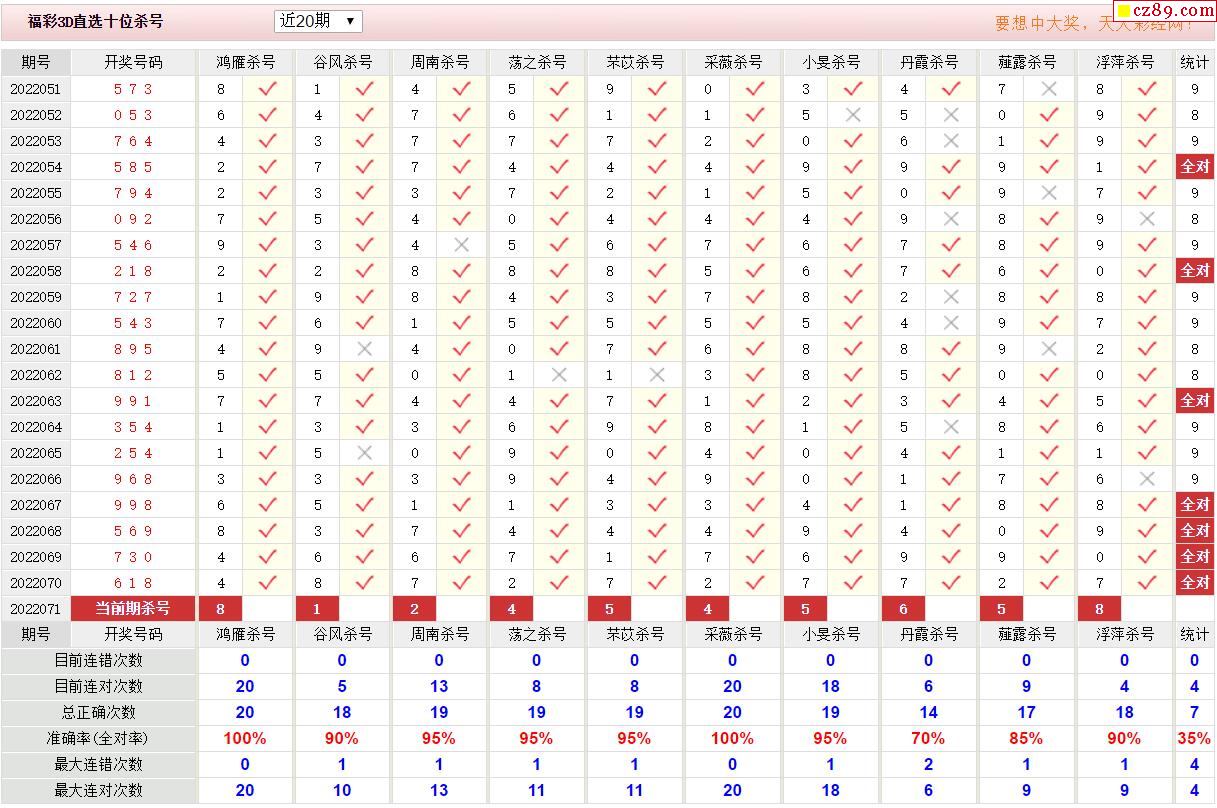
Task: Click the 85% accuracy value under 薤露杀号
Action: (1026, 739)
